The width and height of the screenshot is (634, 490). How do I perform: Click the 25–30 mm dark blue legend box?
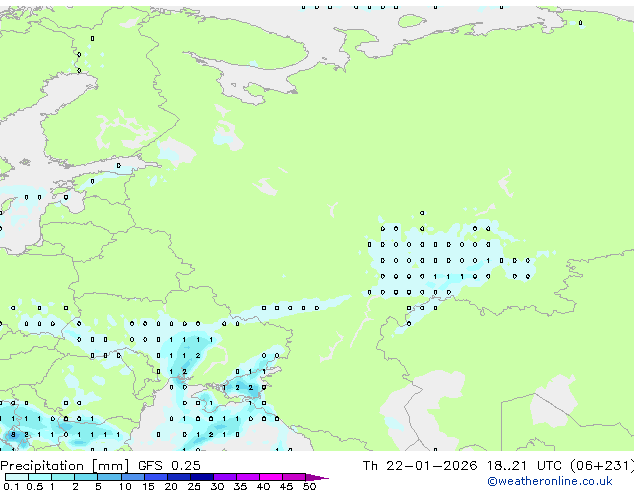tap(202, 477)
